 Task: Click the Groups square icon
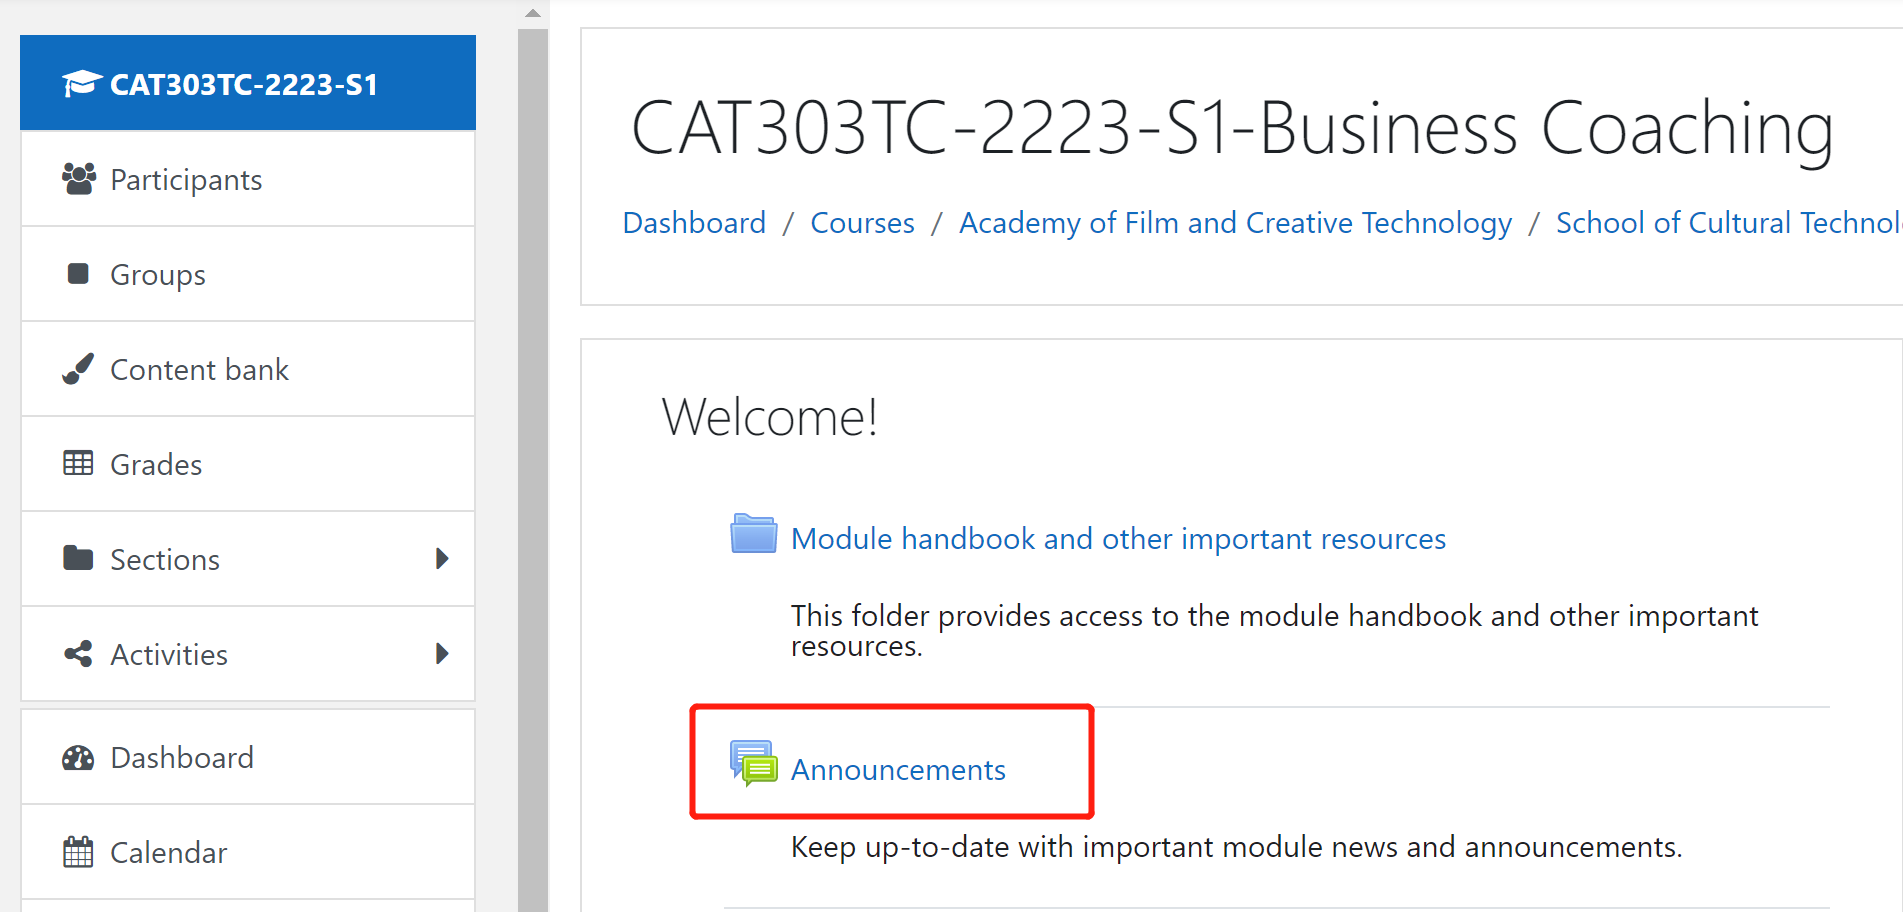[x=78, y=273]
